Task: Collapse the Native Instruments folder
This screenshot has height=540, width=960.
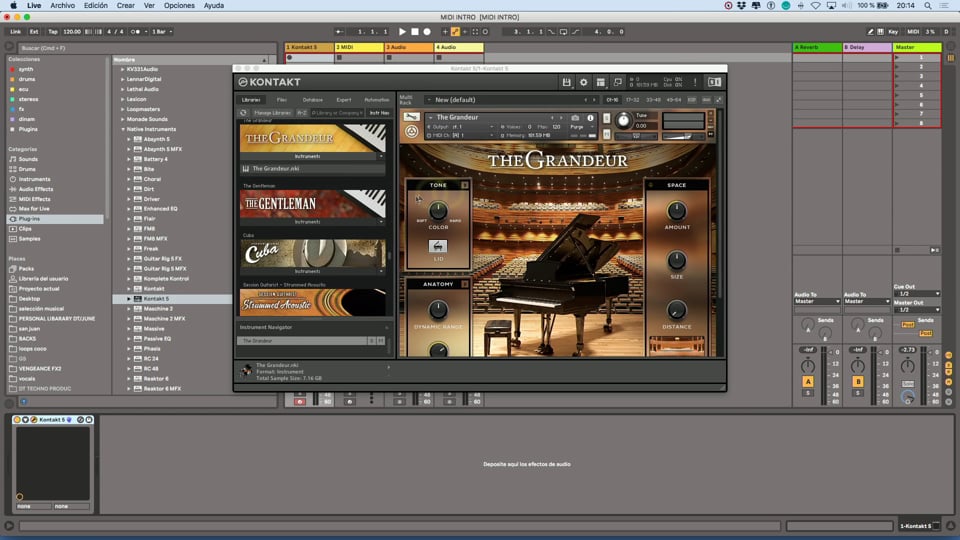Action: pos(122,129)
